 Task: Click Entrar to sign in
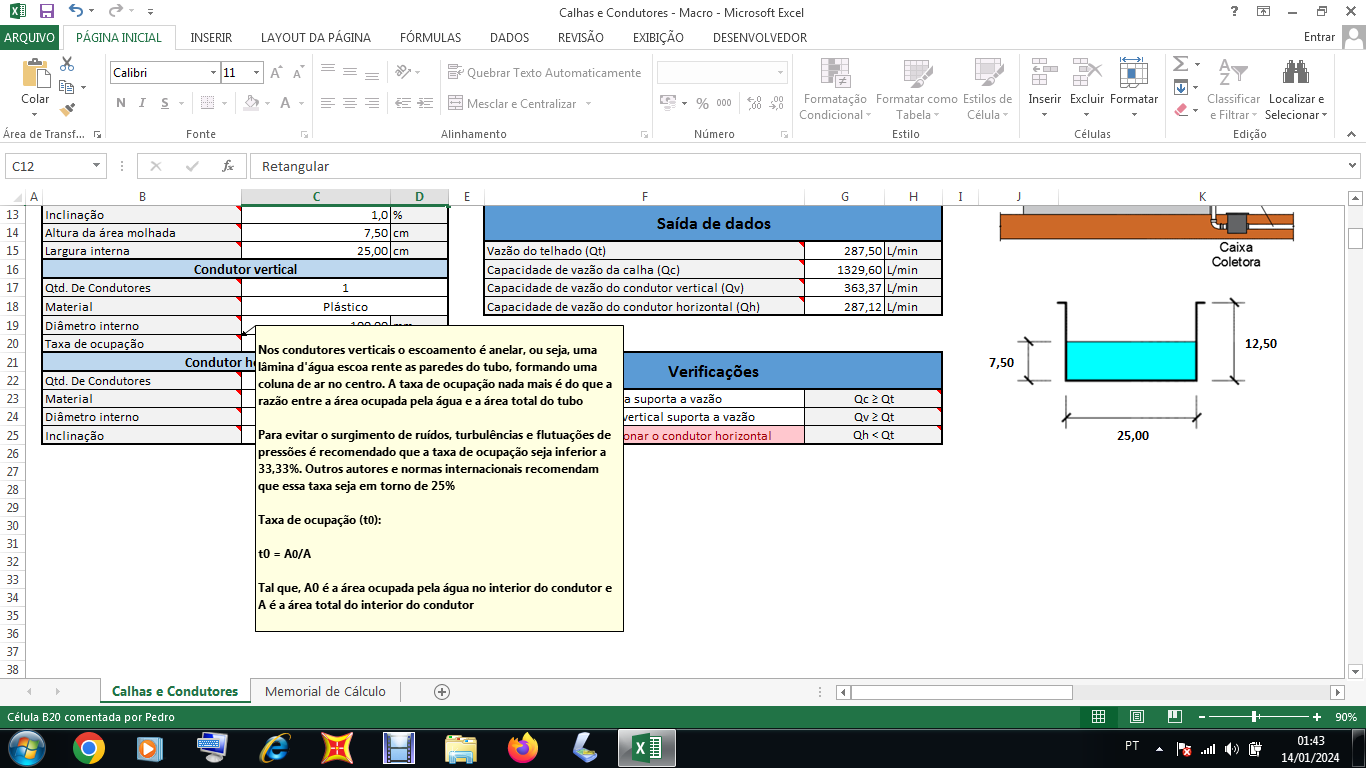tap(1319, 38)
